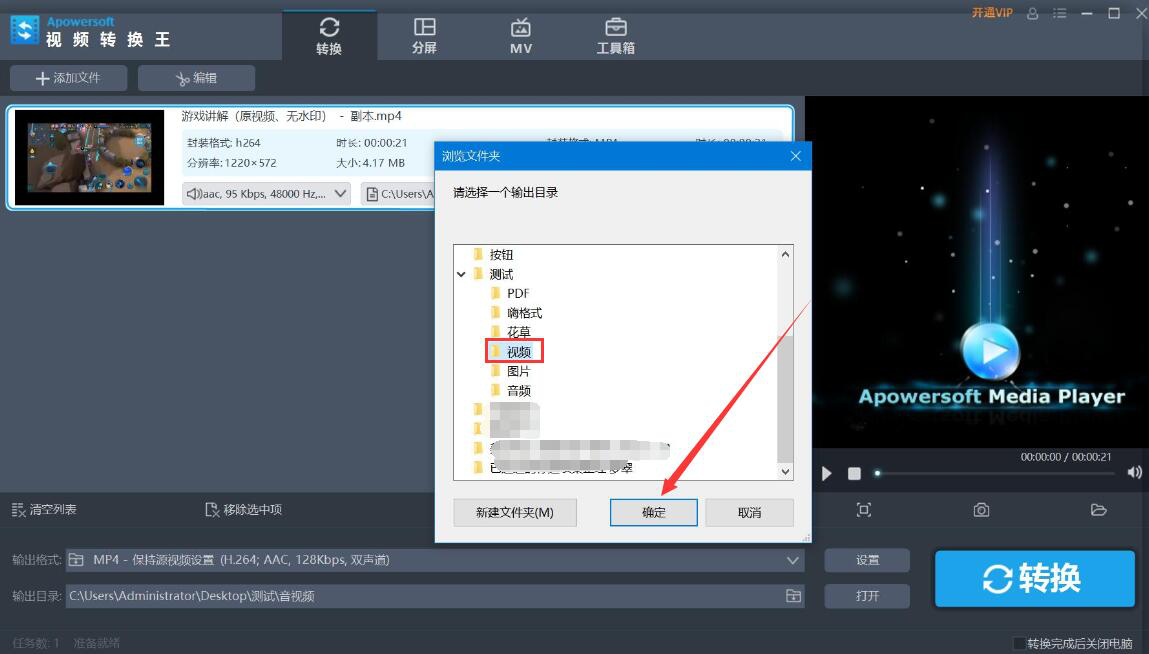The image size is (1149, 654).
Task: Open the user account icon
Action: (x=1032, y=13)
